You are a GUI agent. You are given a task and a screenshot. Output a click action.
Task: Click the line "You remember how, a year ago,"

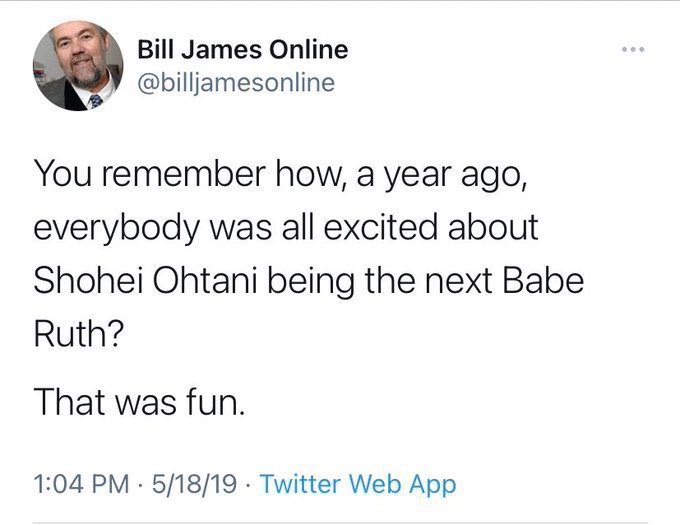pos(281,174)
